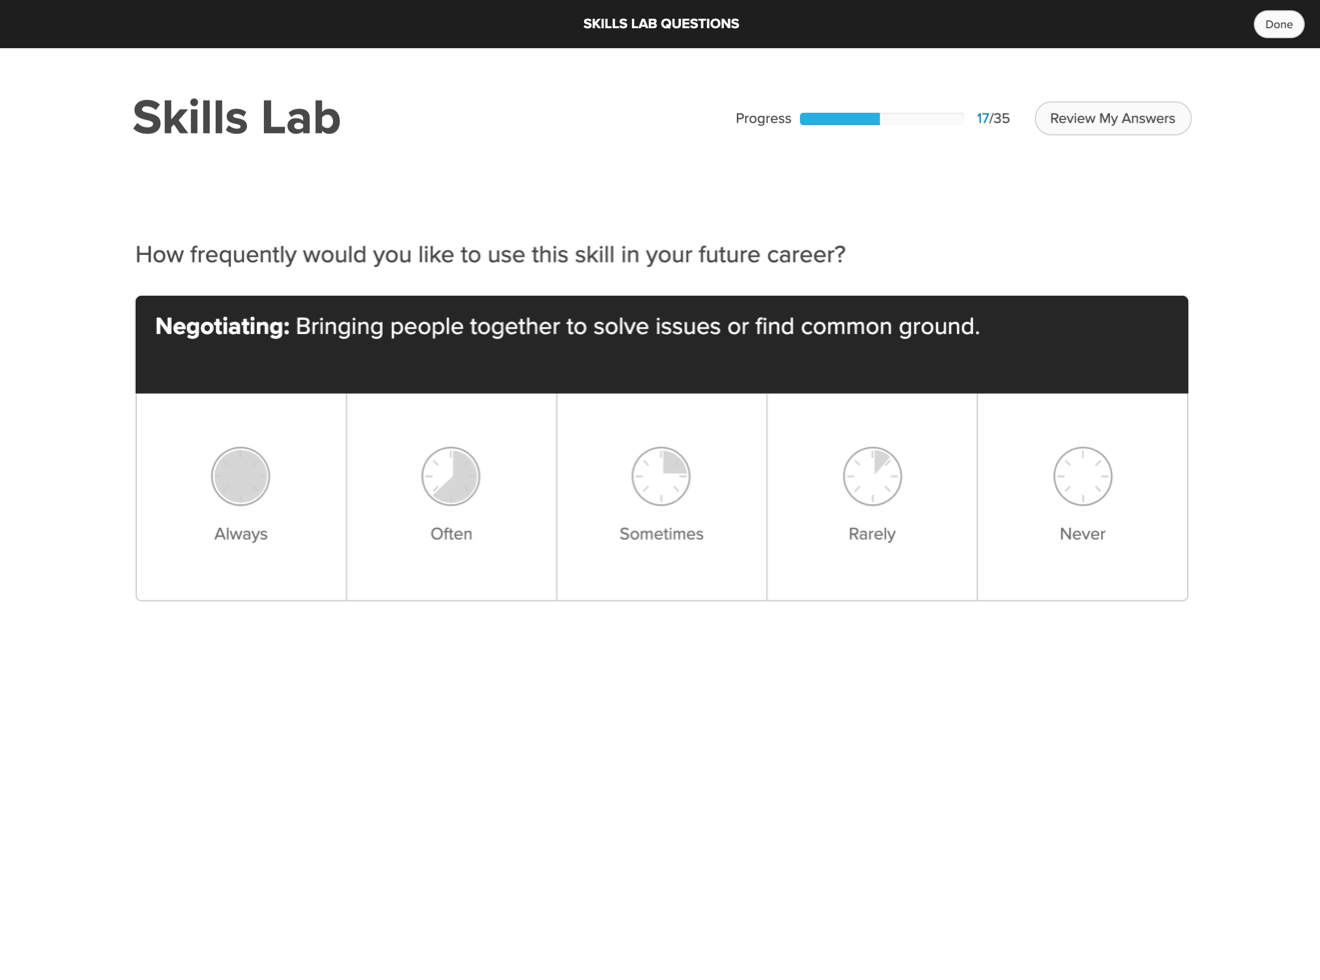Select the empty clock icon for Never
The width and height of the screenshot is (1320, 980).
[1083, 476]
